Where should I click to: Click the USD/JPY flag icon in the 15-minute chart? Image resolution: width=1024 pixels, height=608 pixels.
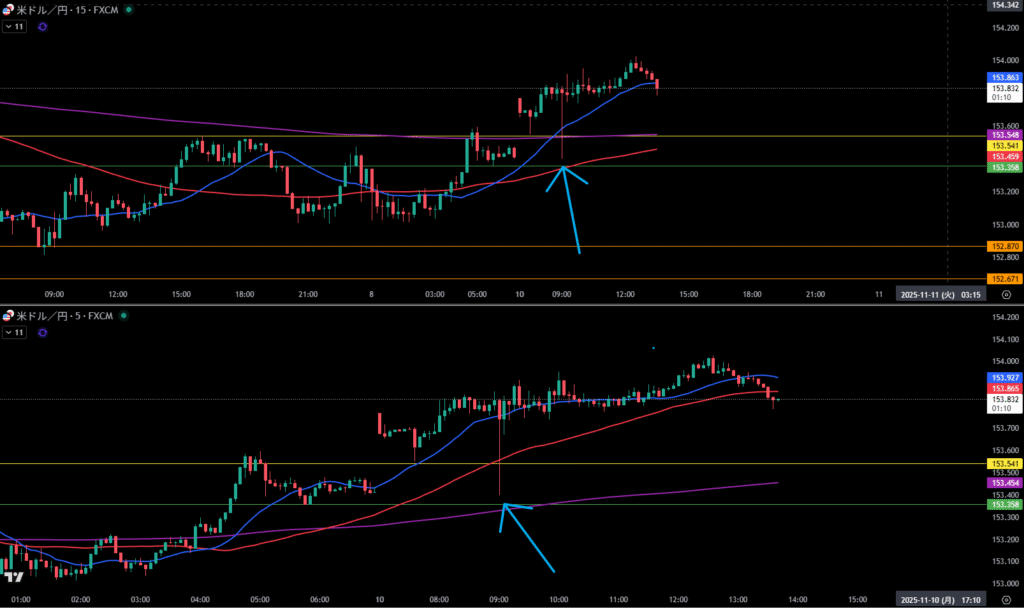9,9
